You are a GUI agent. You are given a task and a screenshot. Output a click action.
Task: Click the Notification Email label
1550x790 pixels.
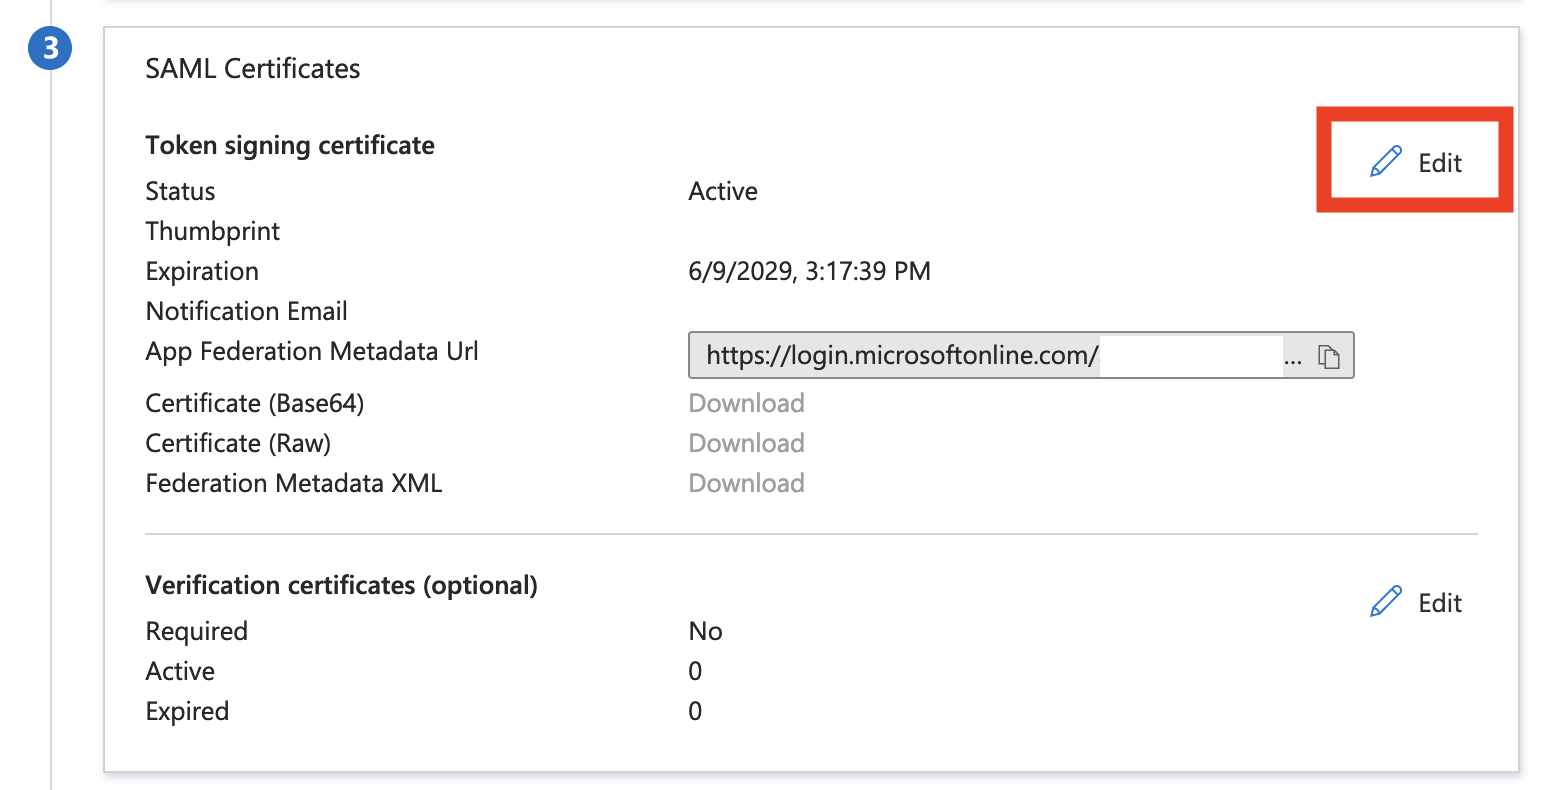(x=247, y=311)
